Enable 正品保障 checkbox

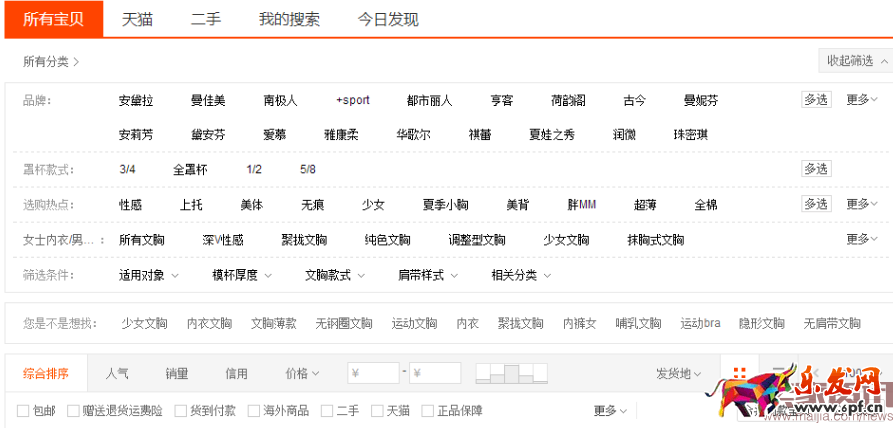click(427, 410)
